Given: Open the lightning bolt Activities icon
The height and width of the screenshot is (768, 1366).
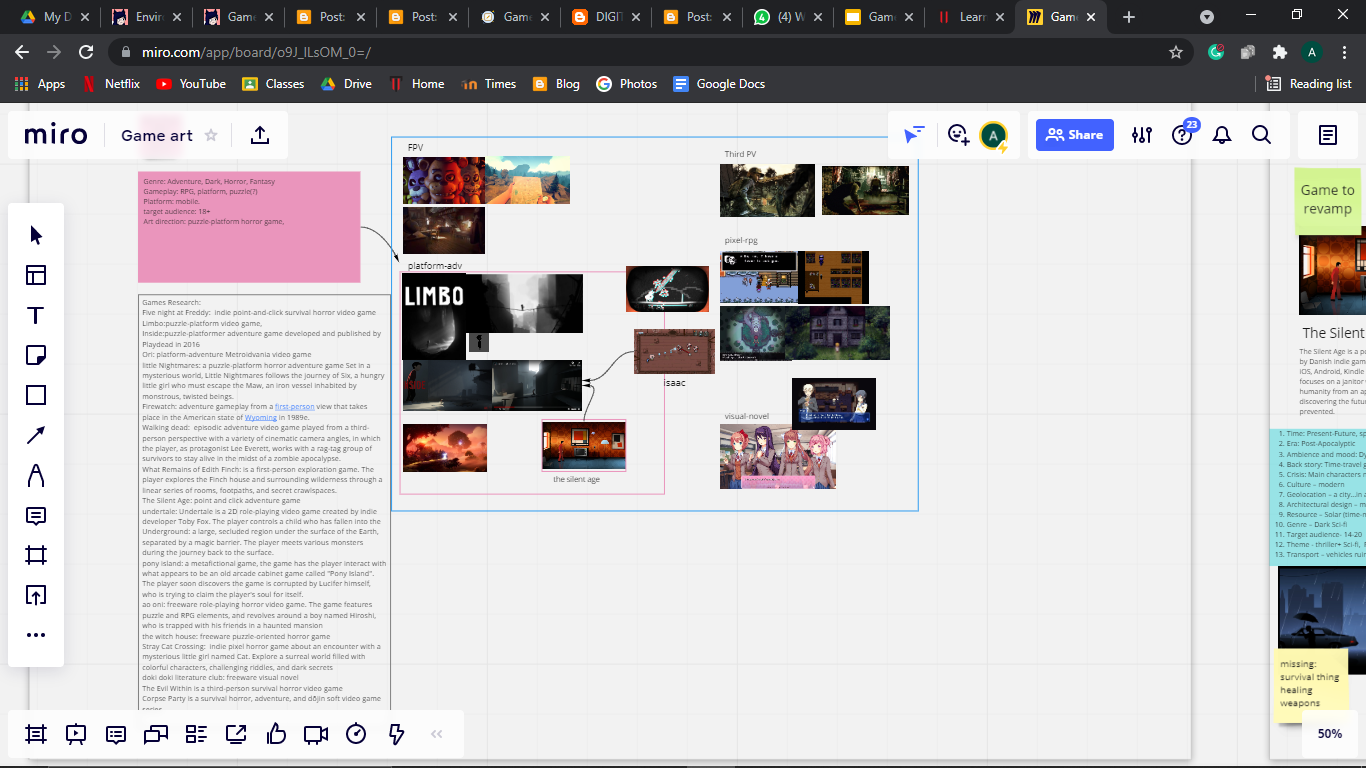Looking at the screenshot, I should click(x=396, y=734).
